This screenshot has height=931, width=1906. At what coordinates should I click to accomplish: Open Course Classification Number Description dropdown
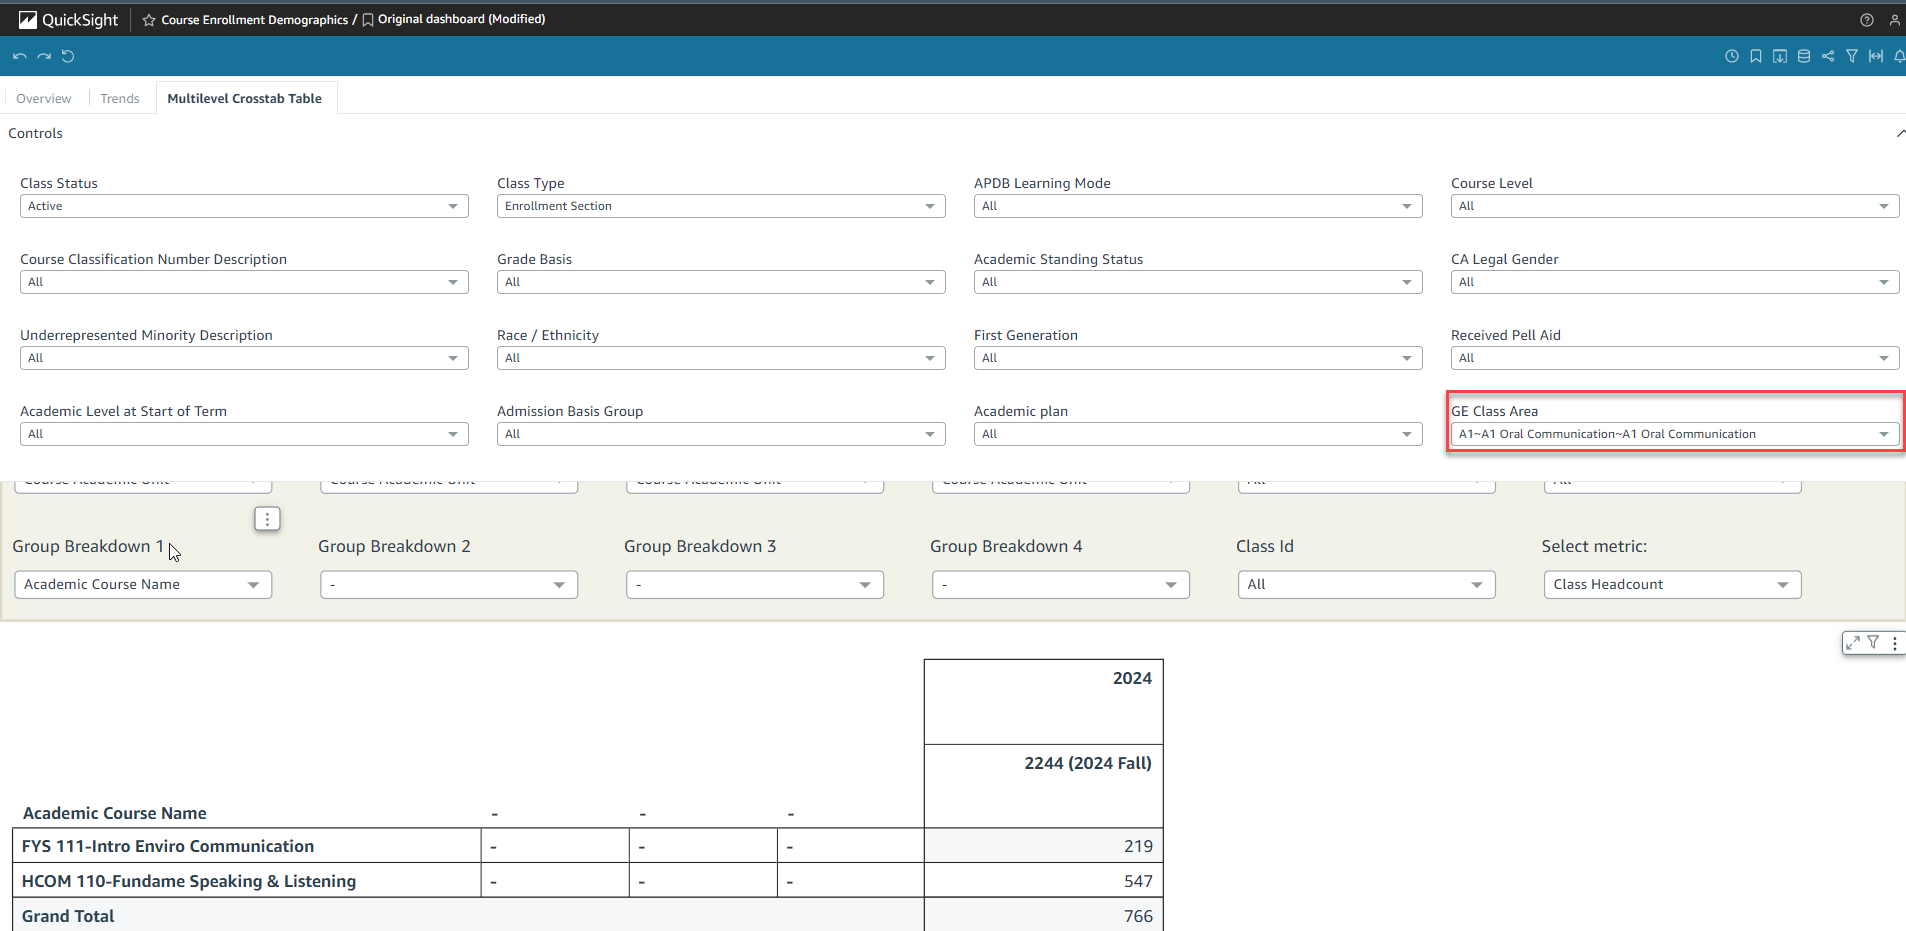tap(244, 282)
